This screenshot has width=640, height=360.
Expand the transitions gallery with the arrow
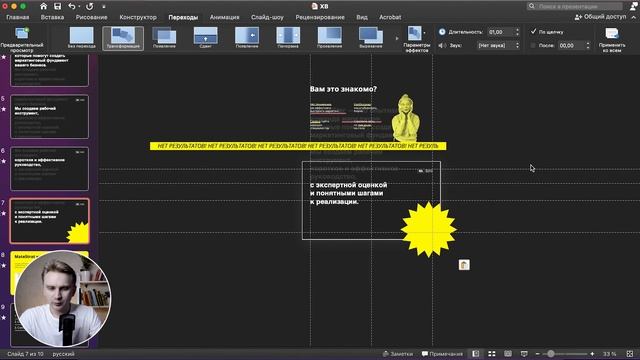[397, 38]
